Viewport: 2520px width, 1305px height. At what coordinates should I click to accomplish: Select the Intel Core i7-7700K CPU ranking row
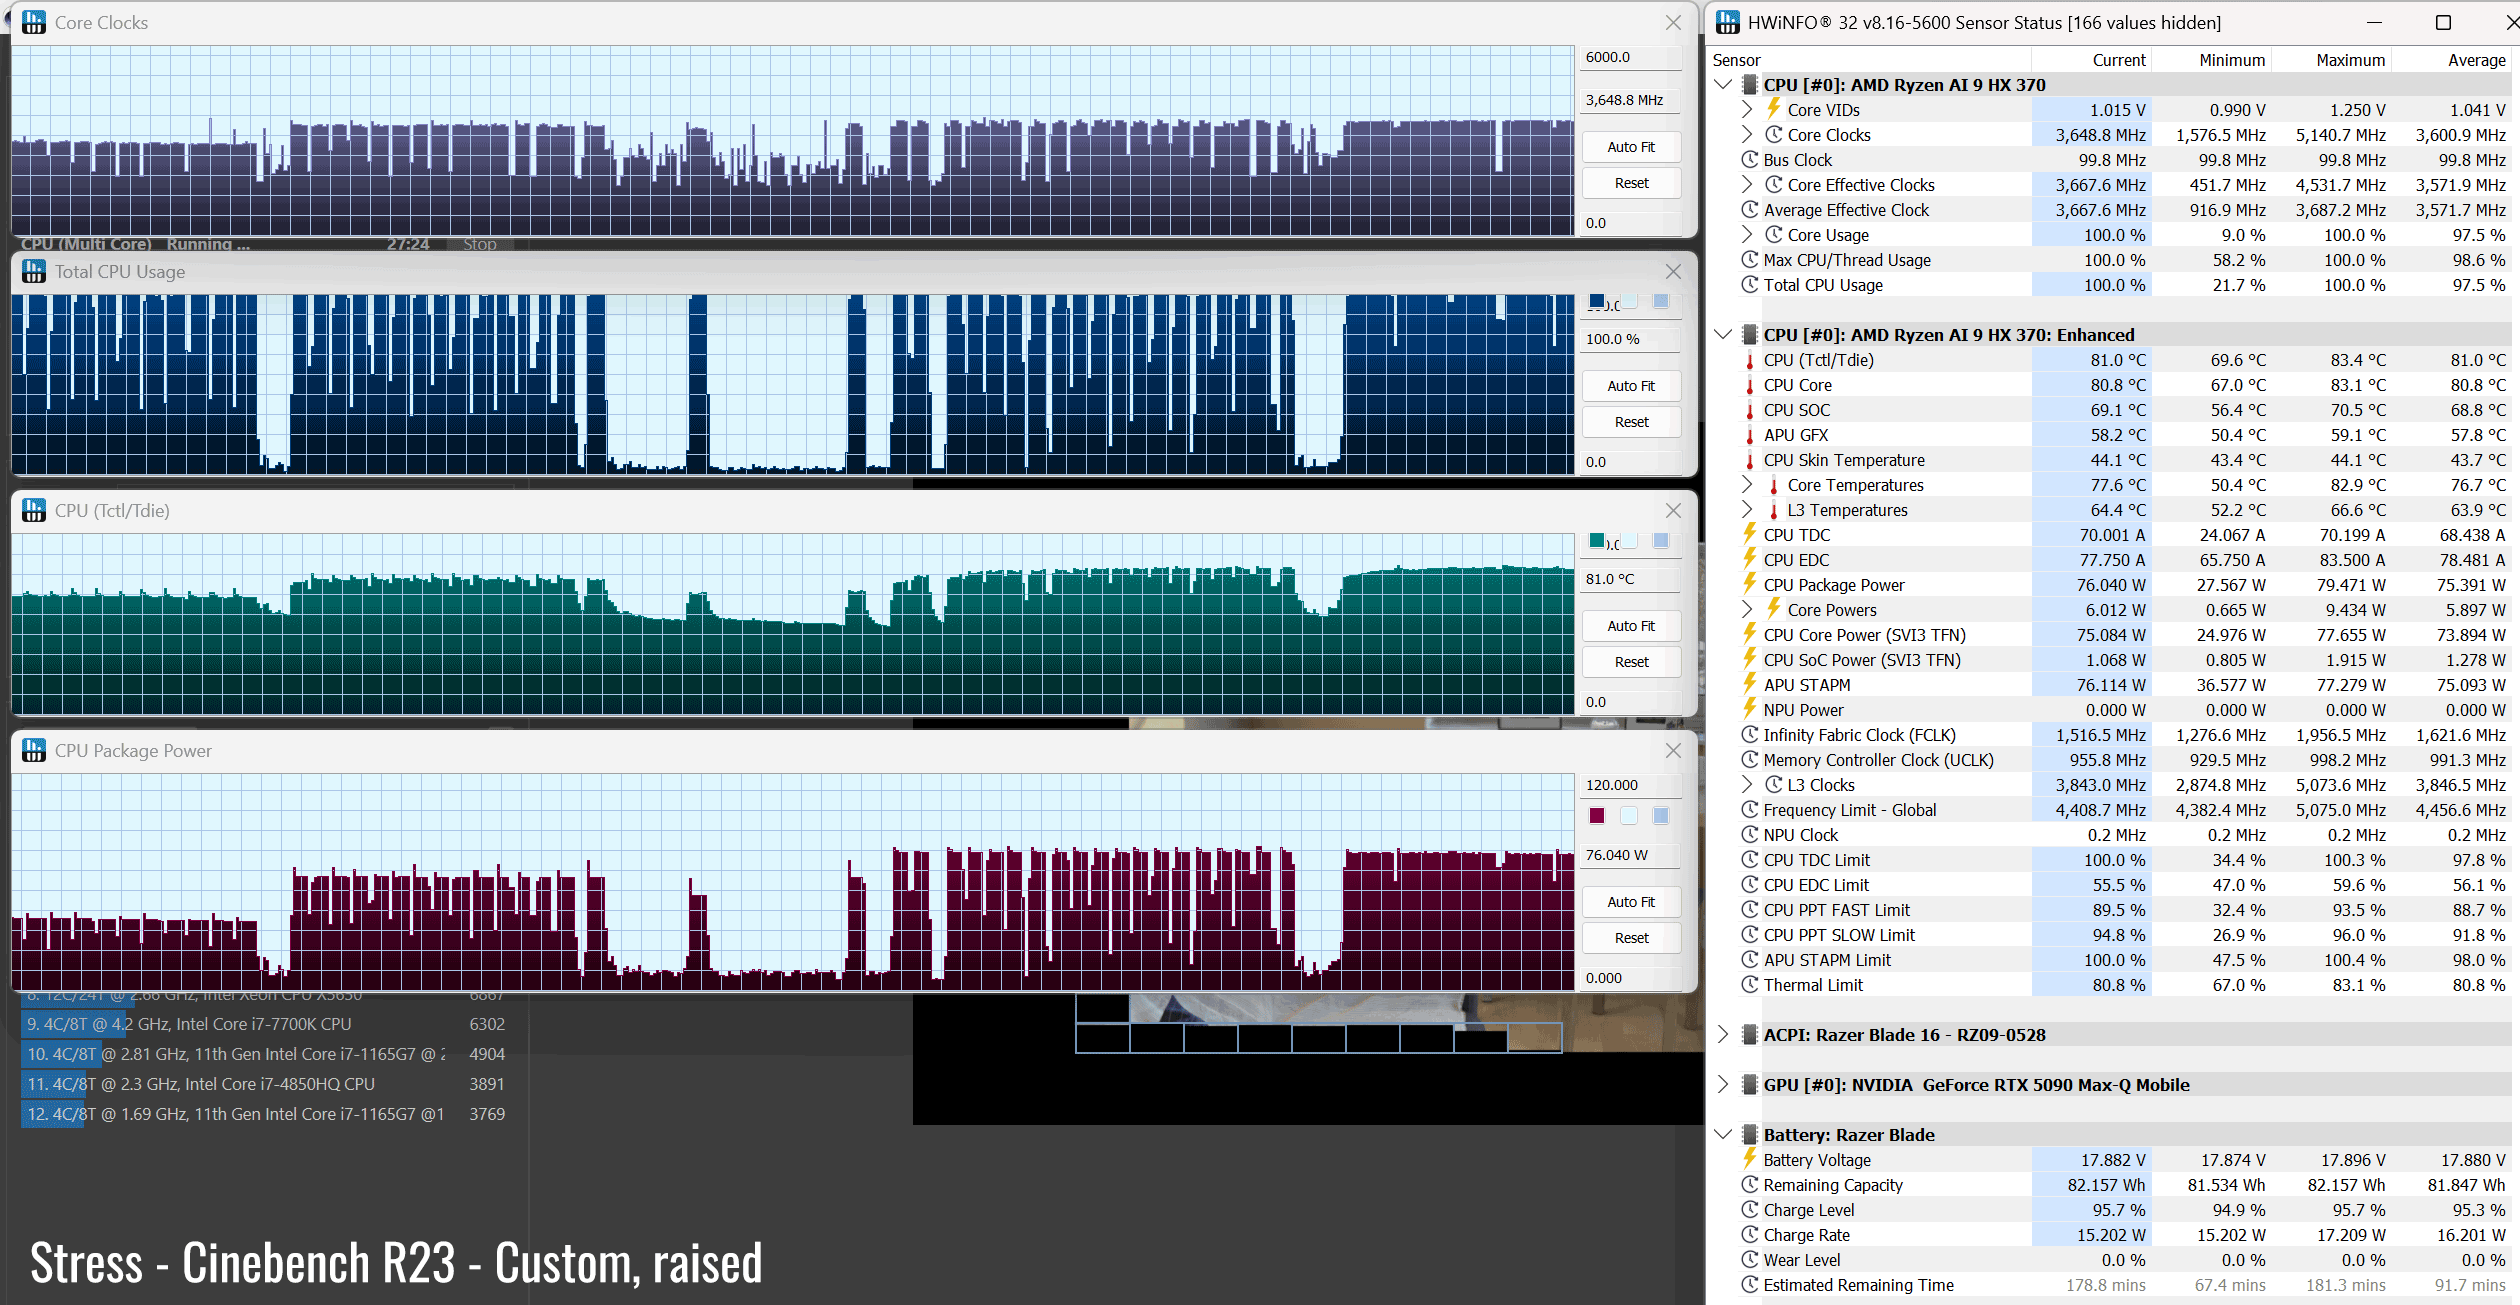[266, 1024]
